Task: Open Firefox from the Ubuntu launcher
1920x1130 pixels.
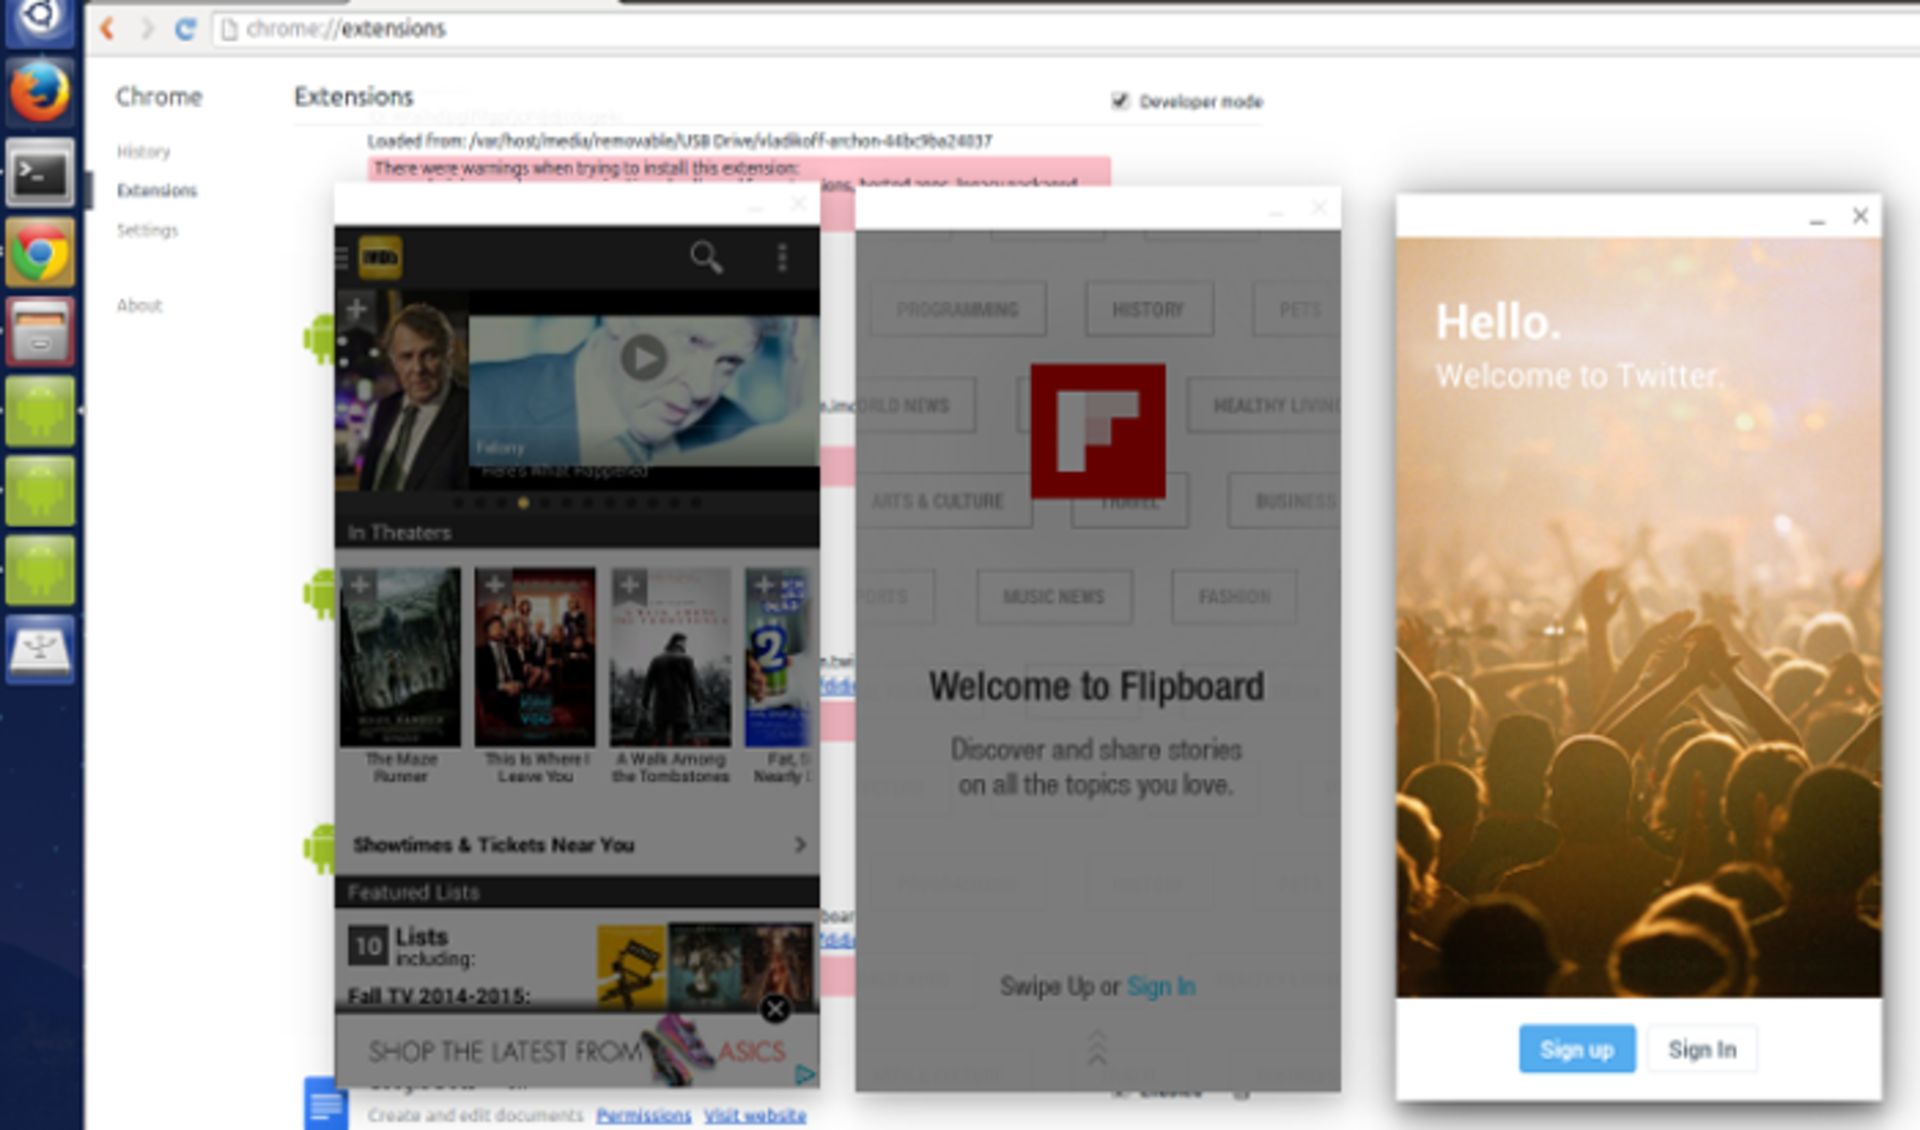Action: tap(40, 93)
